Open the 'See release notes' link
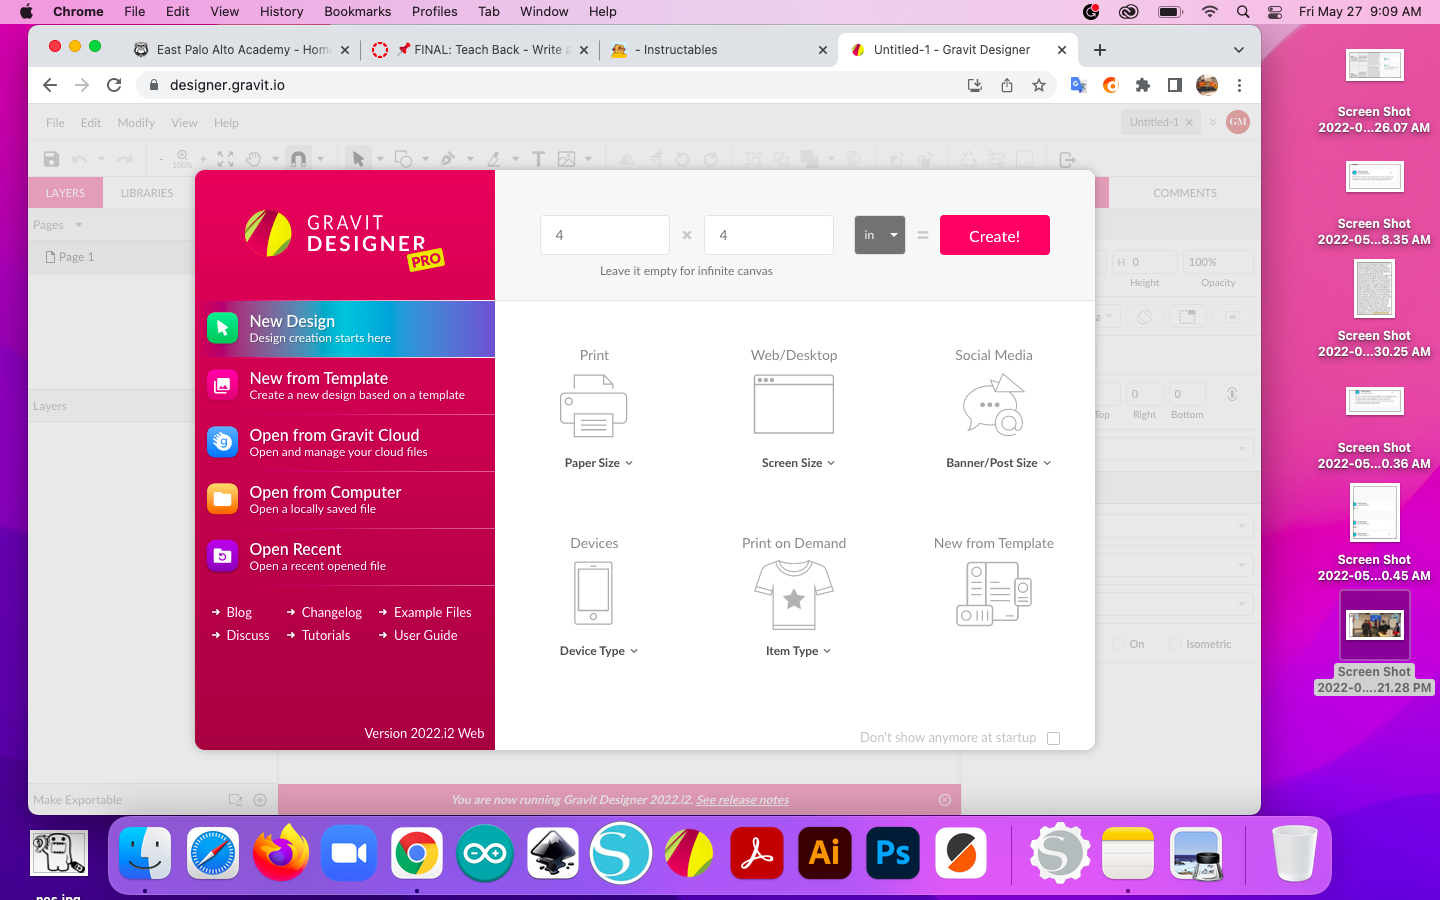This screenshot has height=900, width=1440. [x=742, y=799]
